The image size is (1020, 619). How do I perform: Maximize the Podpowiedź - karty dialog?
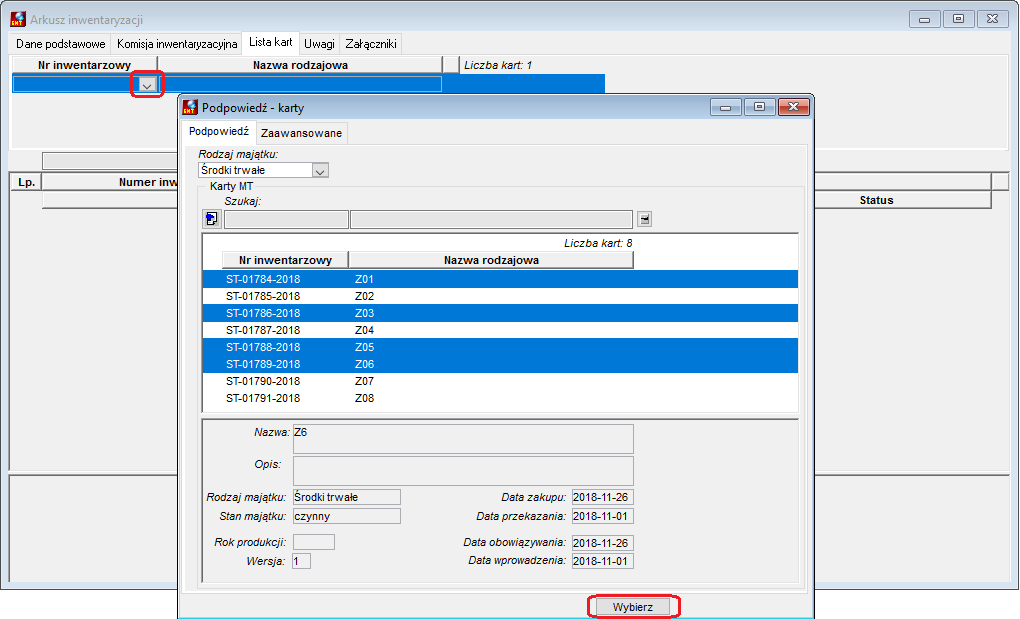759,107
